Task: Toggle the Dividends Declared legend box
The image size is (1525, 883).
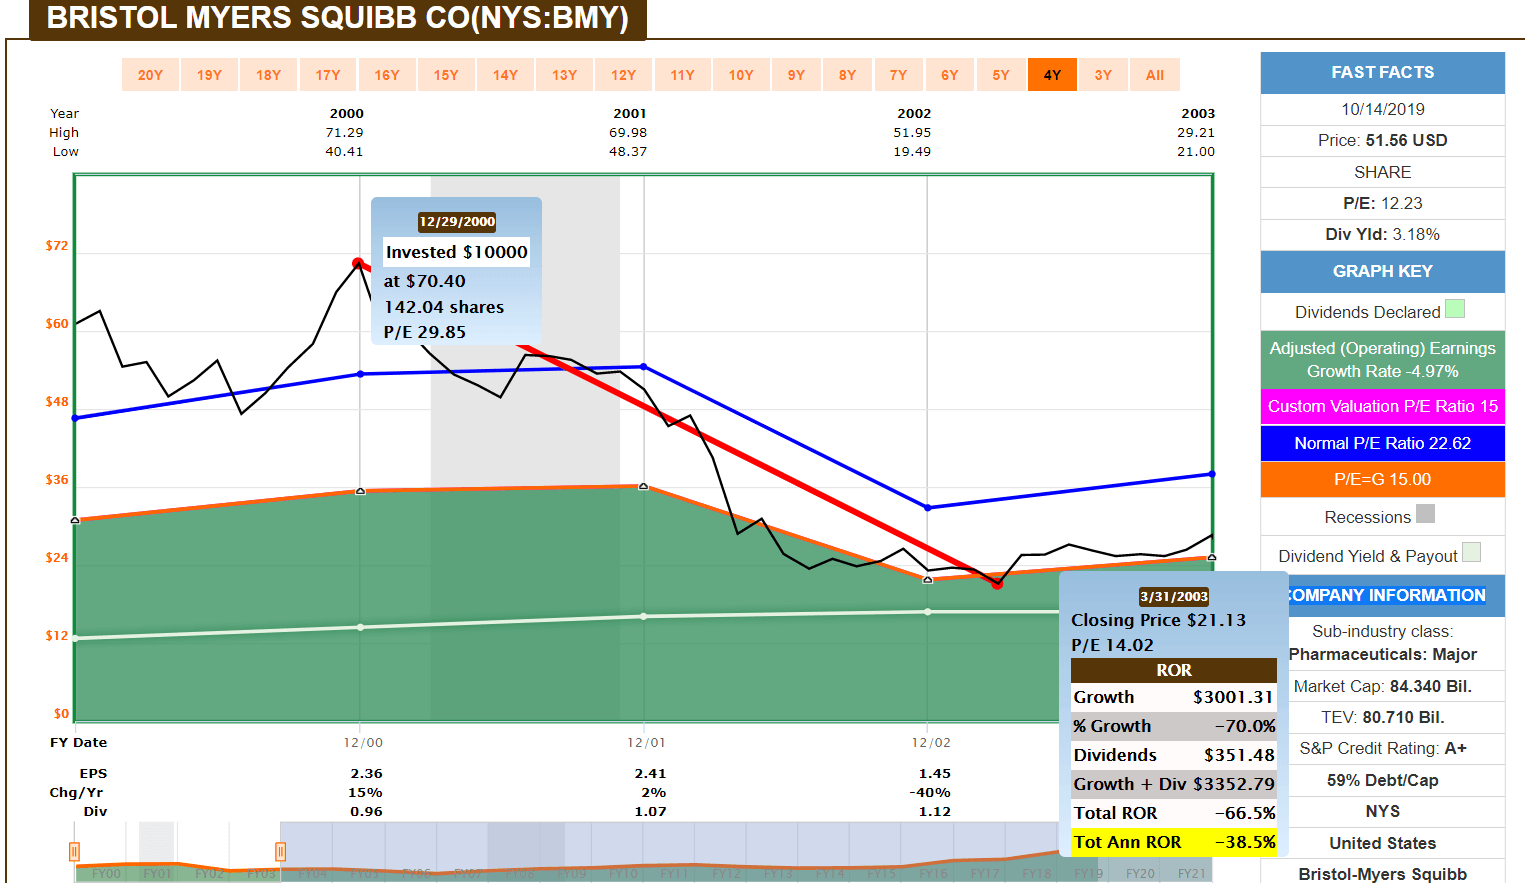Action: 1455,309
